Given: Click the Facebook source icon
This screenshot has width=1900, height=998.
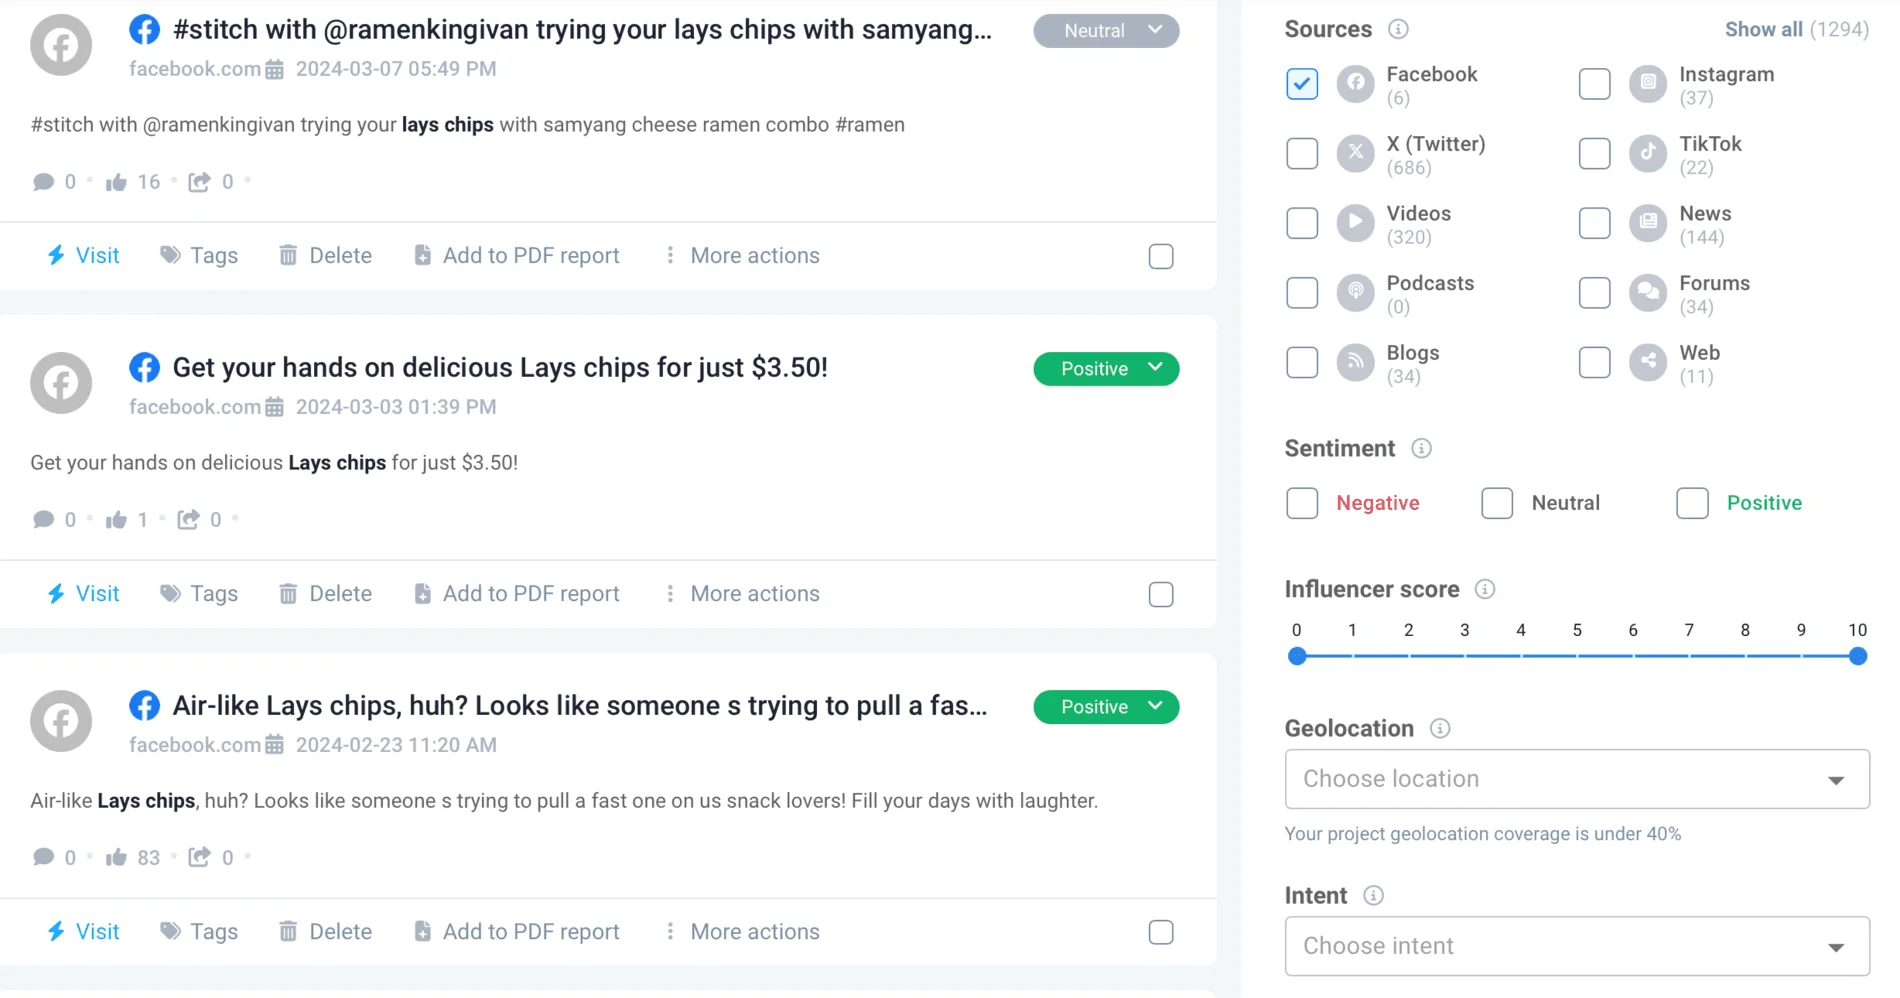Looking at the screenshot, I should coord(1355,84).
